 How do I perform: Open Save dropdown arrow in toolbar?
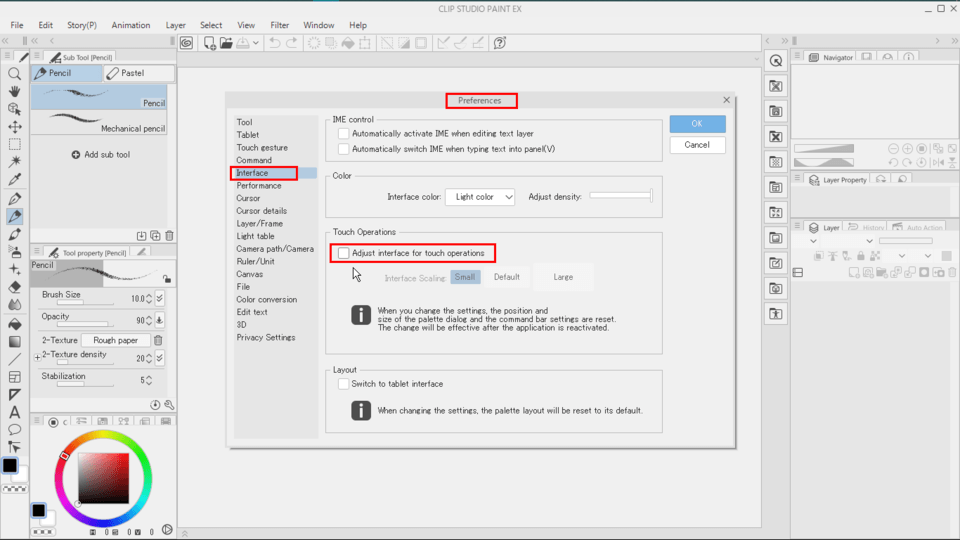(256, 43)
